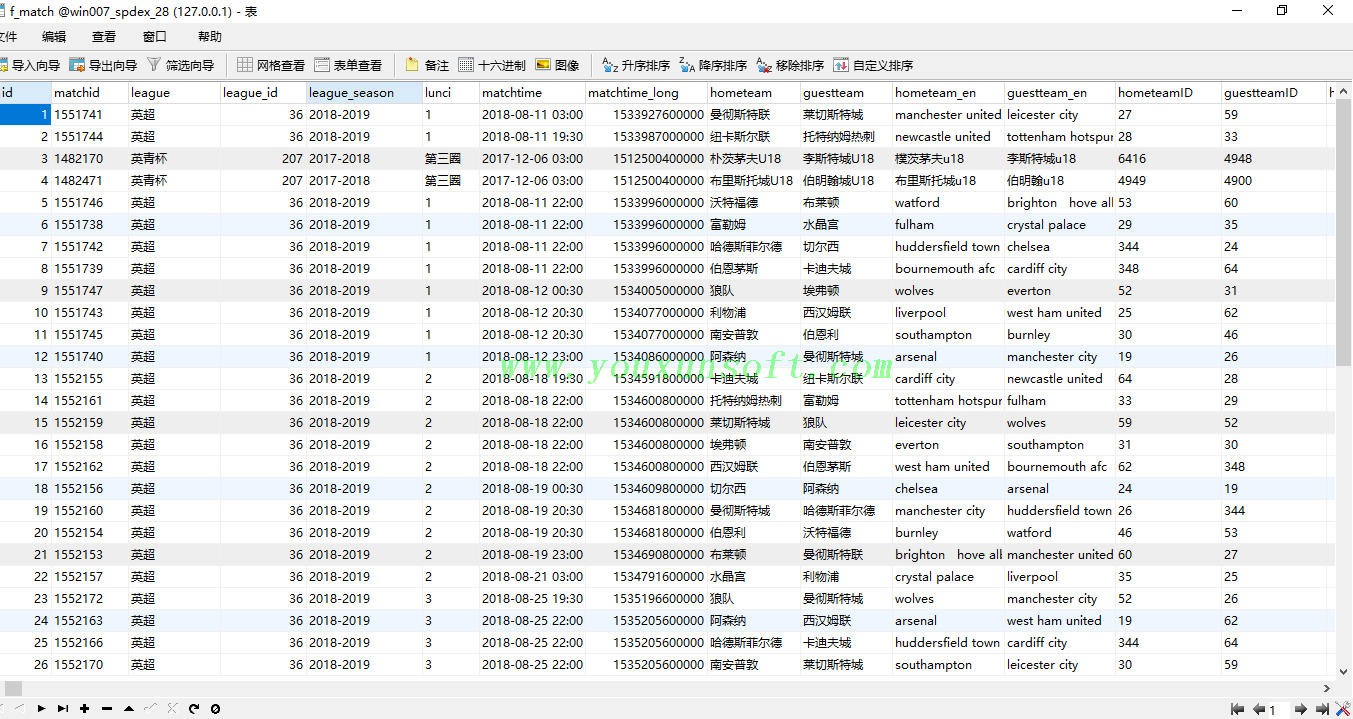
Task: Click 移除排序 to remove sorting
Action: point(790,65)
